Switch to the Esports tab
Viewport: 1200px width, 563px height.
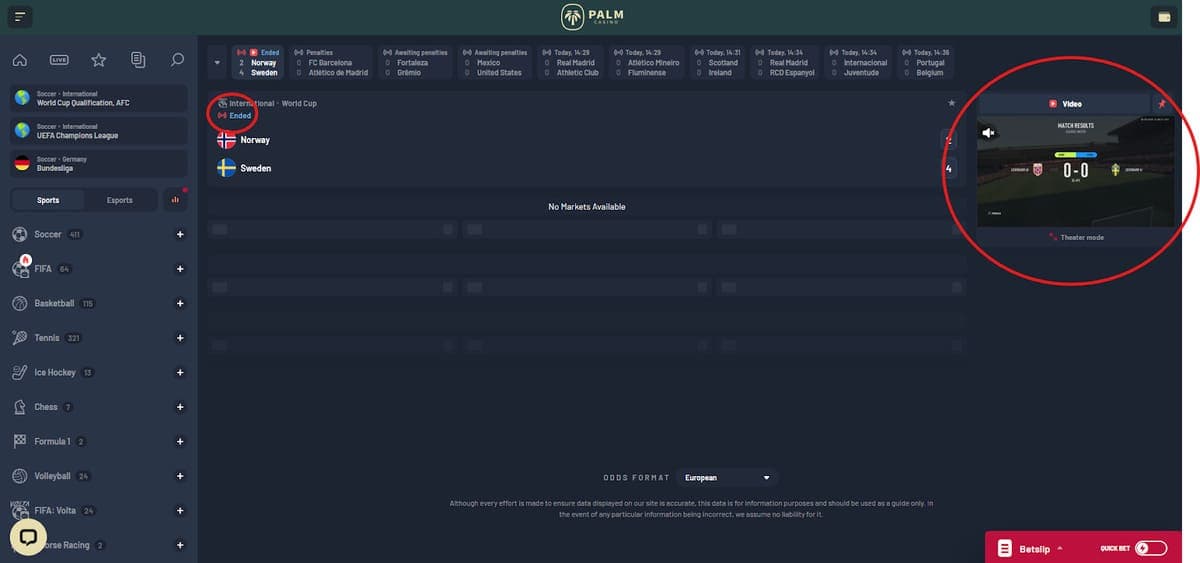(120, 200)
